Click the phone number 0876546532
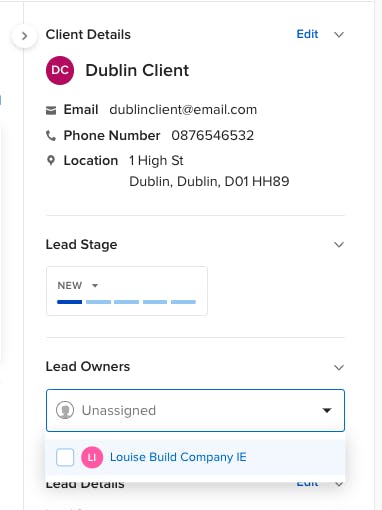The width and height of the screenshot is (382, 510). click(213, 135)
